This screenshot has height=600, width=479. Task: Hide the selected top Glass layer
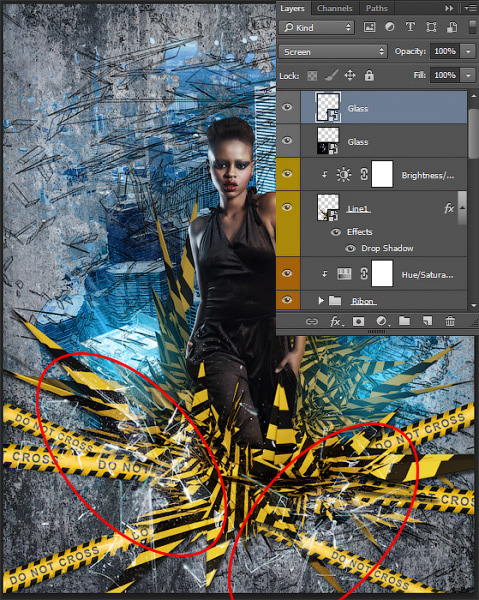(287, 107)
